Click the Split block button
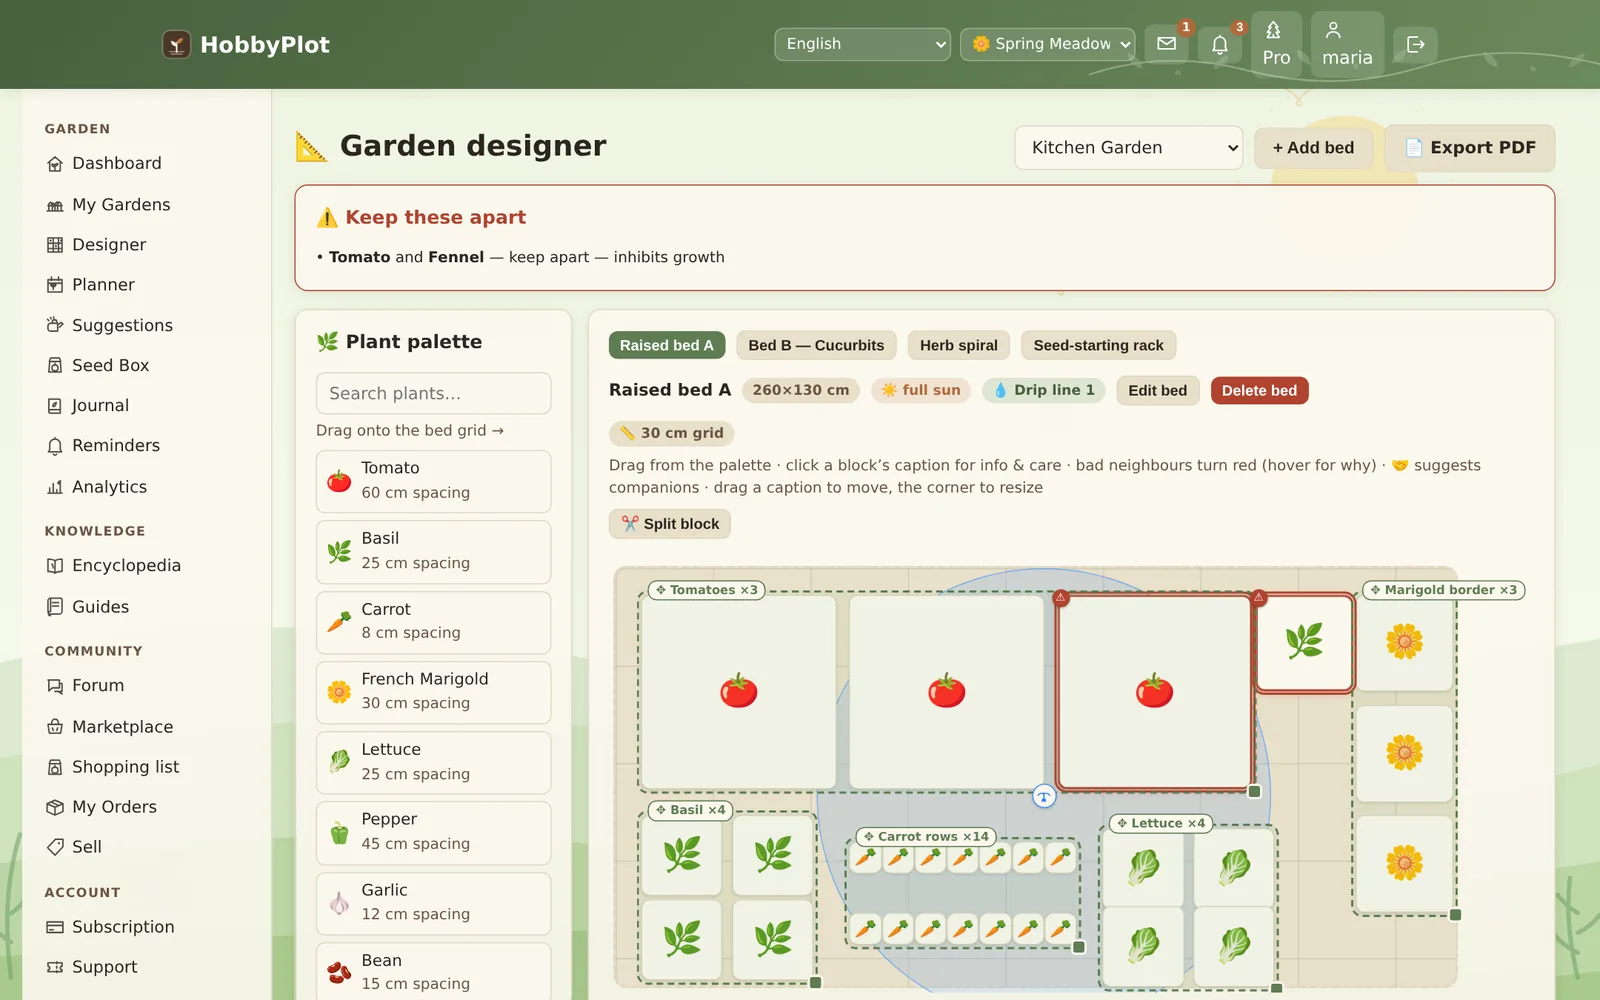Viewport: 1600px width, 1000px height. [x=670, y=524]
